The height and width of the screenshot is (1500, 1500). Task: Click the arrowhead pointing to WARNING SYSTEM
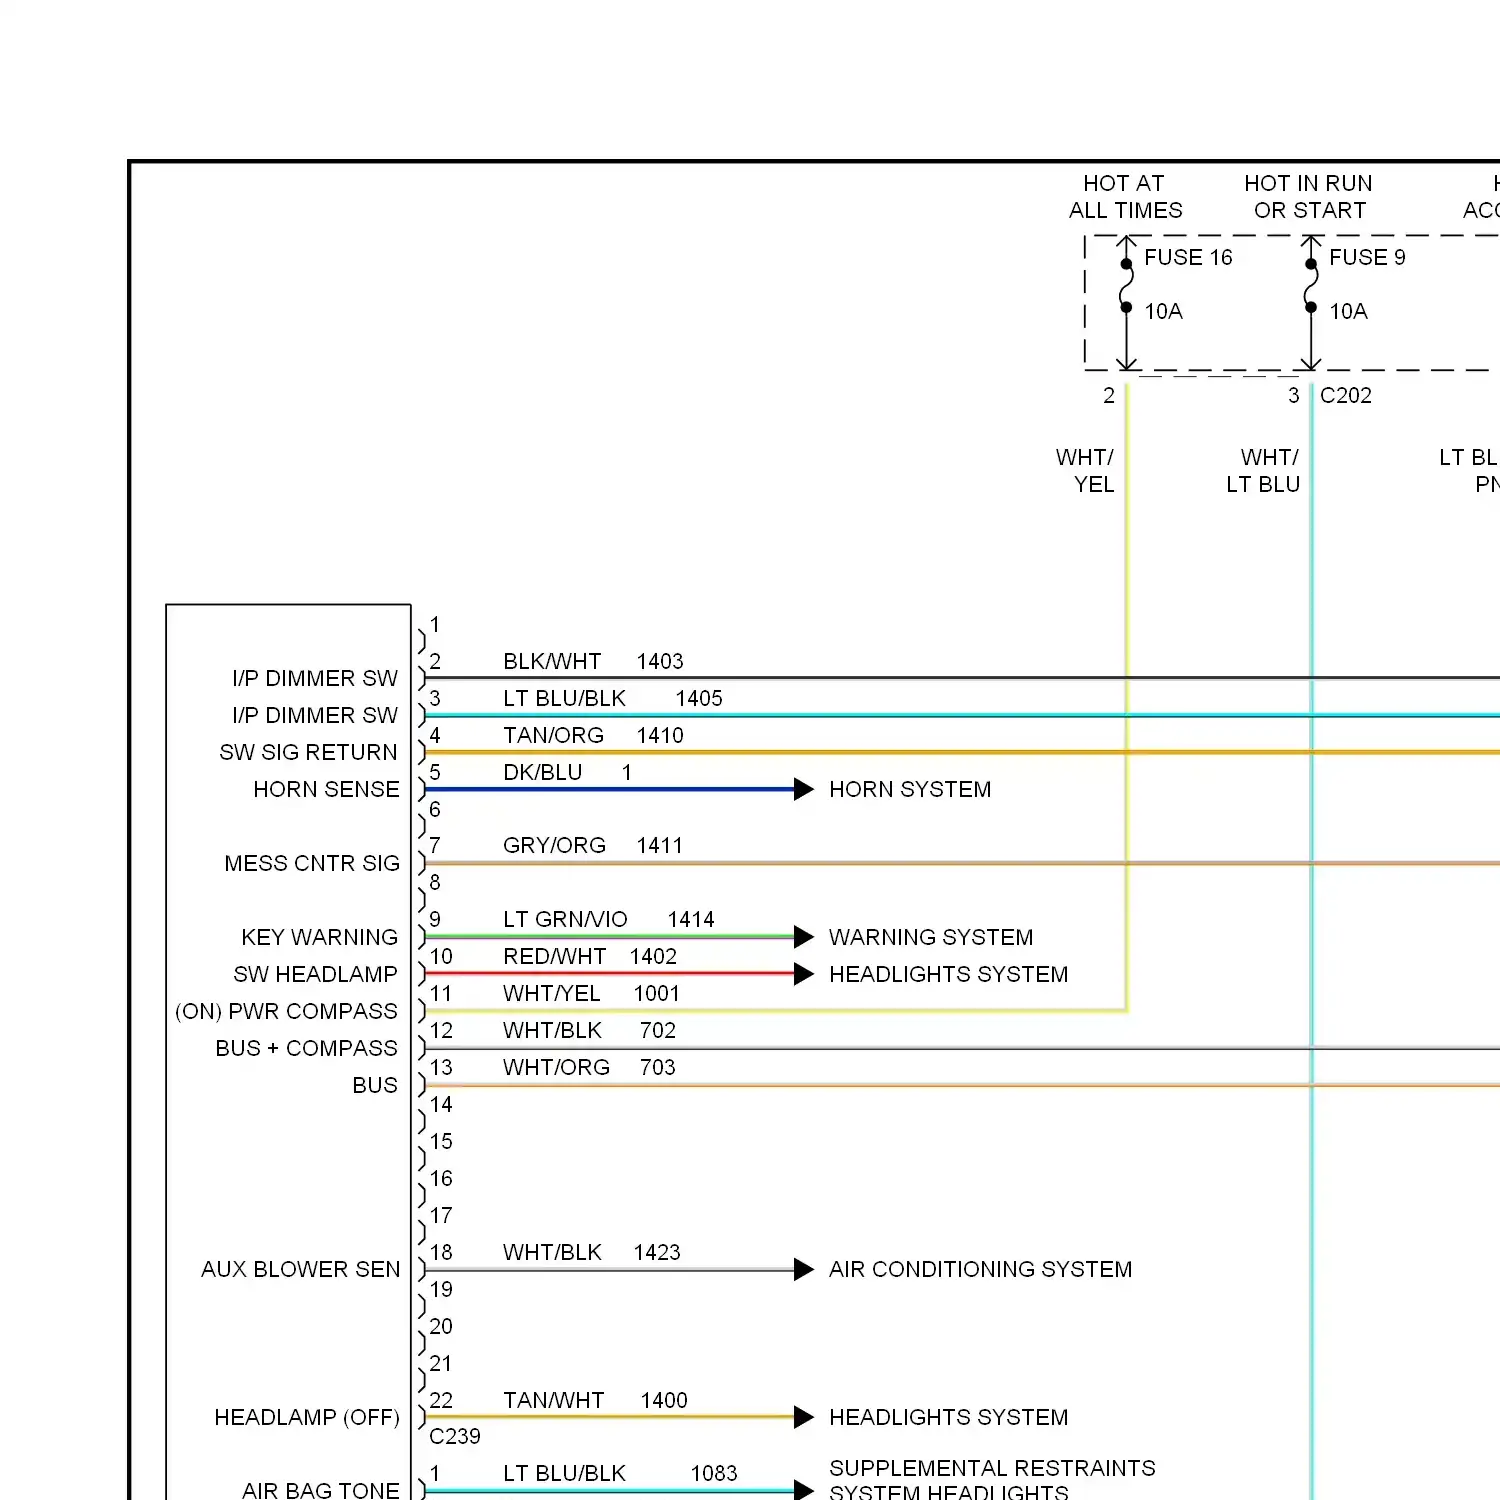tap(804, 937)
